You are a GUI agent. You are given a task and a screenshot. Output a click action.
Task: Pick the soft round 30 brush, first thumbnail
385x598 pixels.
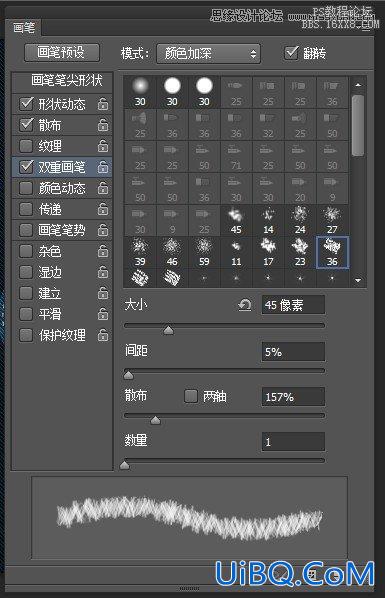[x=140, y=92]
